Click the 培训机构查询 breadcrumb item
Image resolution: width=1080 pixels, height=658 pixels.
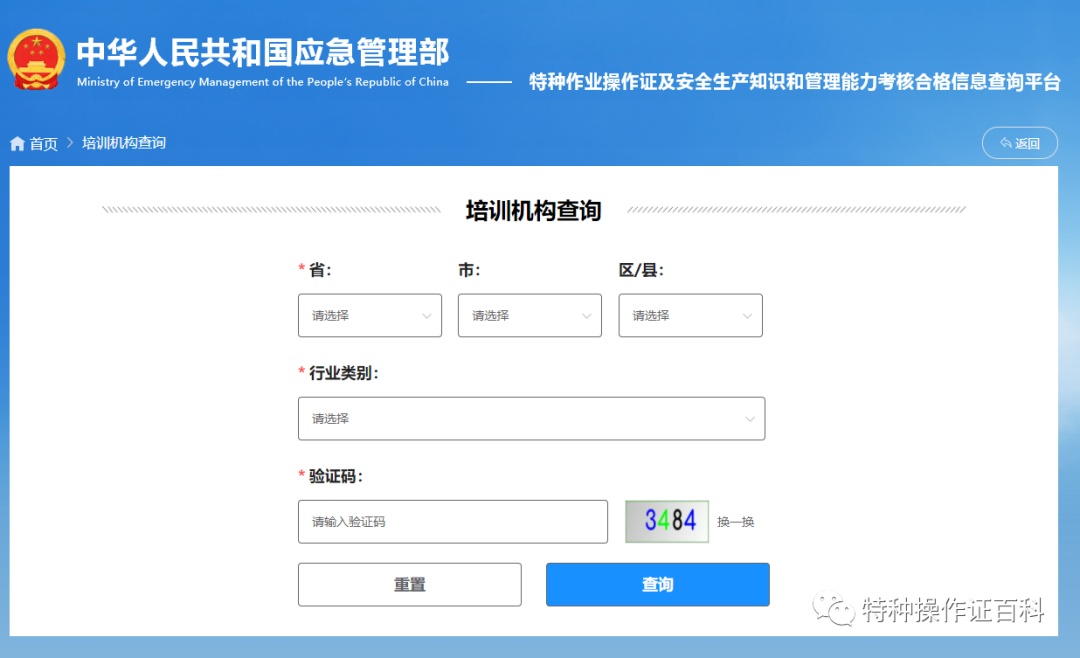point(124,143)
